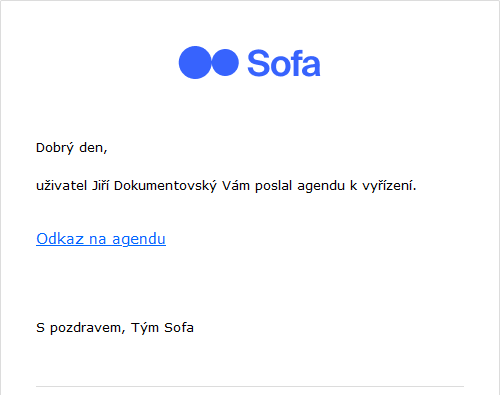Image resolution: width=500 pixels, height=395 pixels.
Task: Click the word 'uživatel' in message
Action: point(62,186)
